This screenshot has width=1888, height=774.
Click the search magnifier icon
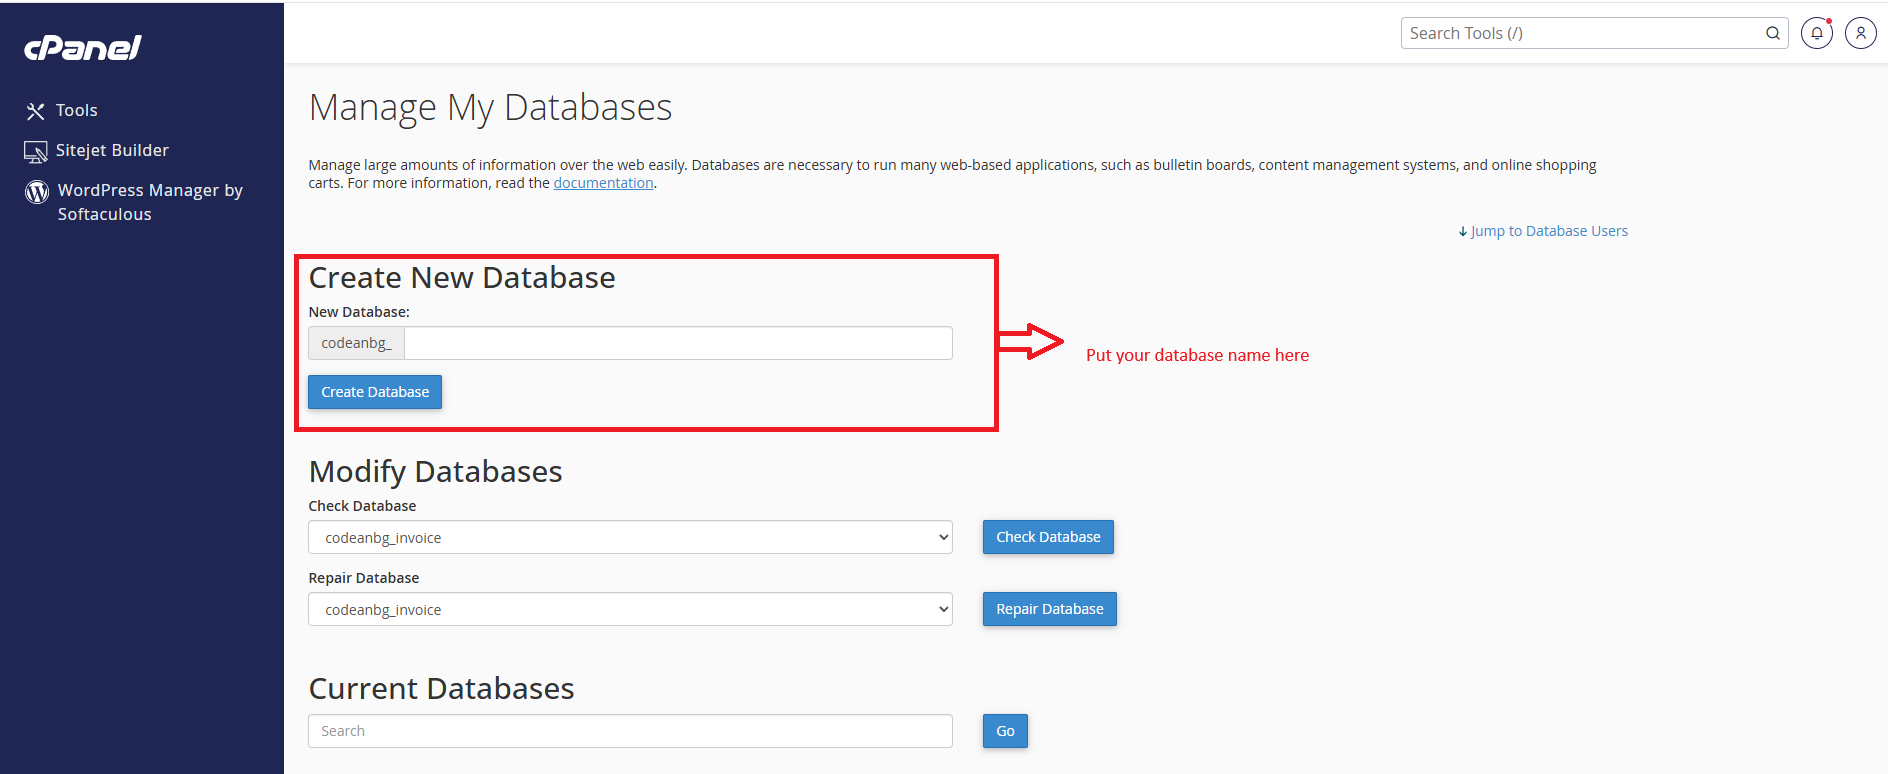coord(1772,33)
